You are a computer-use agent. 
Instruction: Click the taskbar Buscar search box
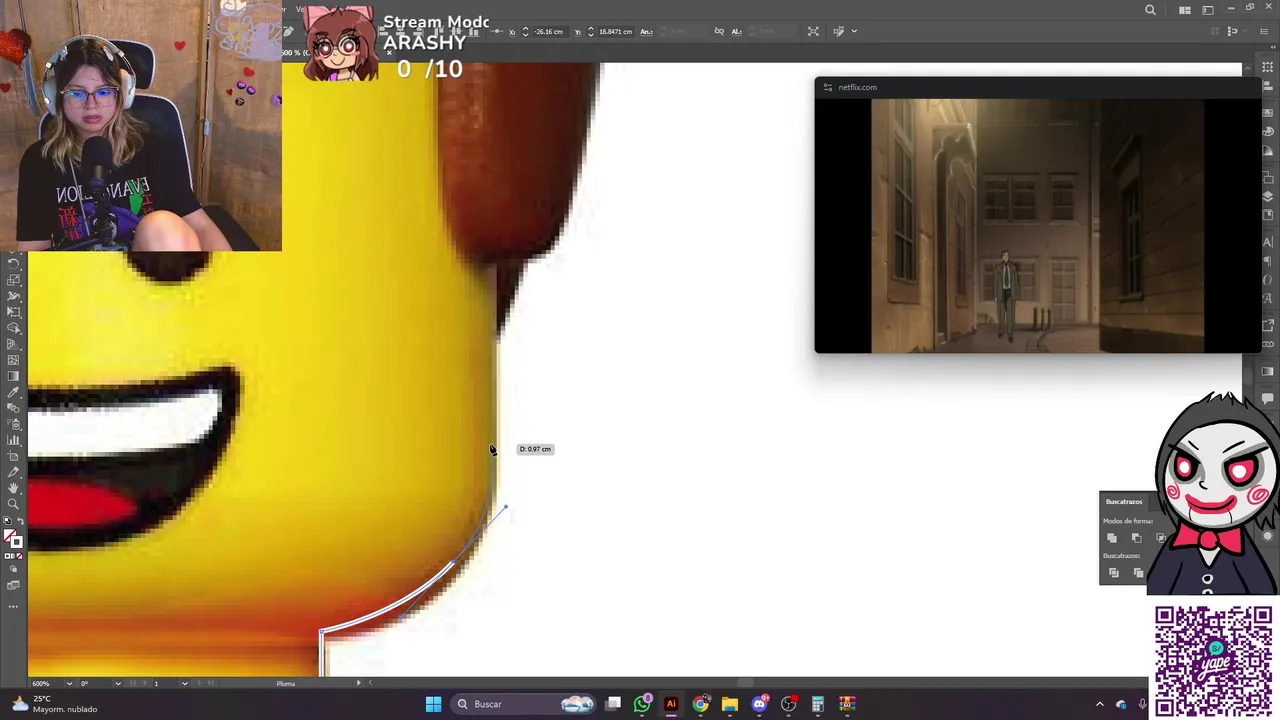coord(525,704)
